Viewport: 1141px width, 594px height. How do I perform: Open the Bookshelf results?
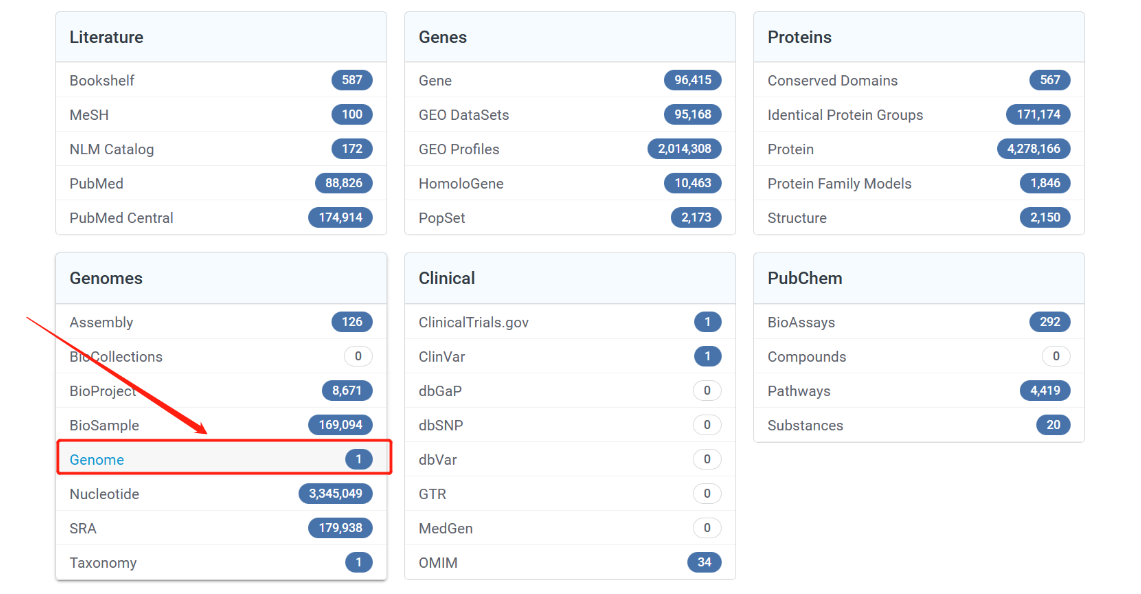(x=102, y=81)
